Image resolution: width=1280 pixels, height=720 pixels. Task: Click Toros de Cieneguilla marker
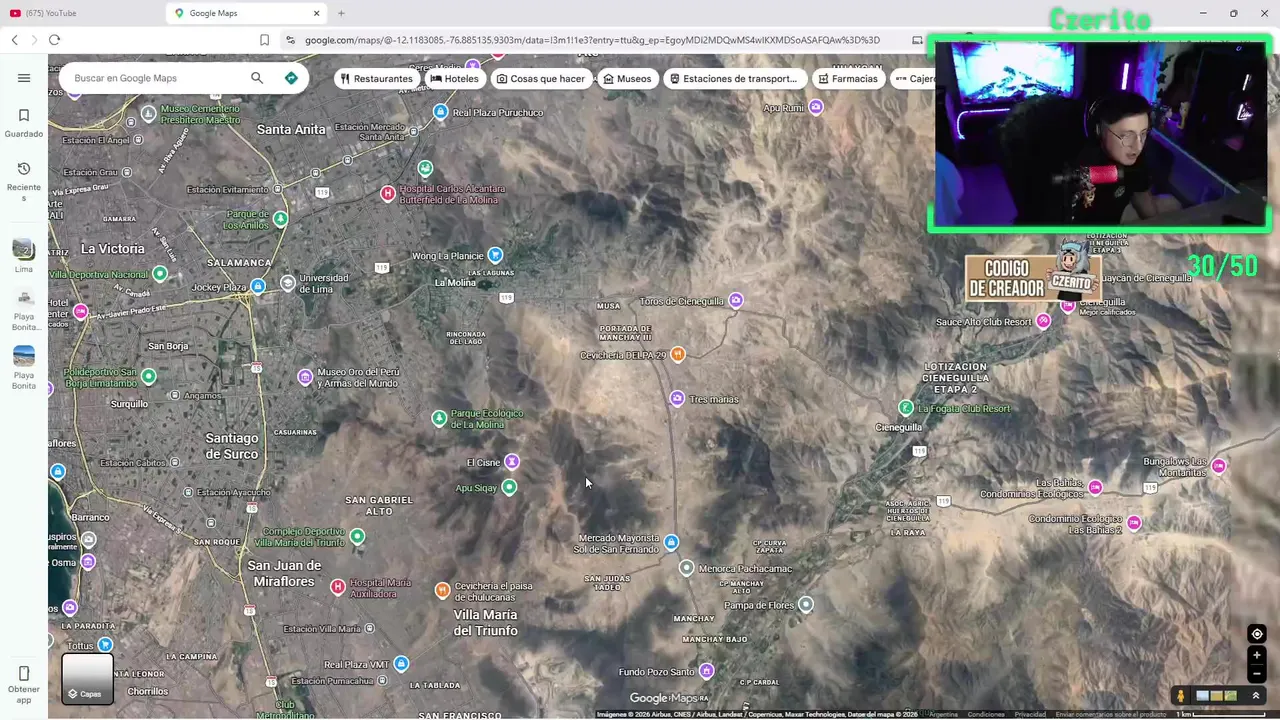(736, 300)
